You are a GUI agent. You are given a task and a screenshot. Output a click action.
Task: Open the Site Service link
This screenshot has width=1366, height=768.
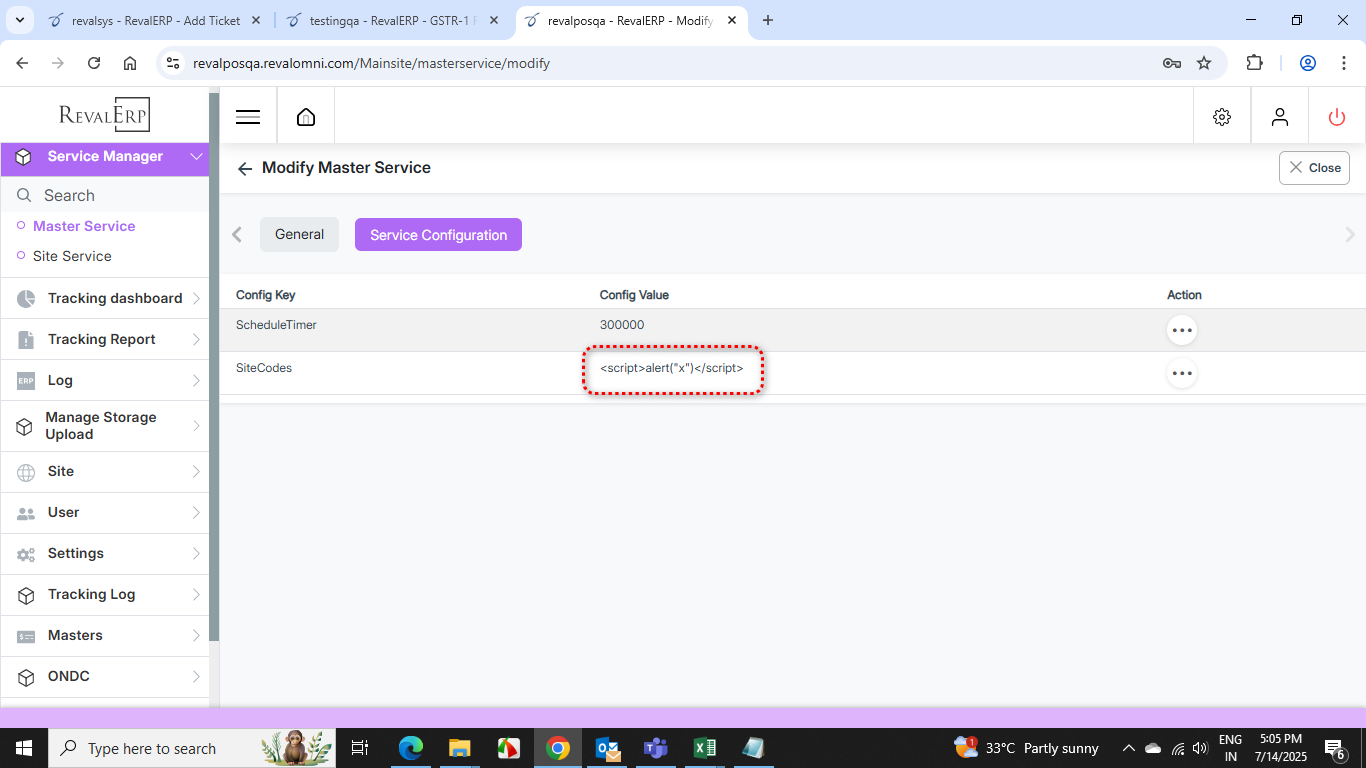[72, 256]
